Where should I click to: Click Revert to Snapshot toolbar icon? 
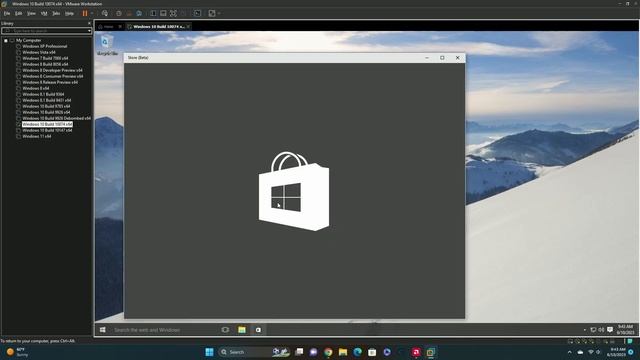point(129,13)
